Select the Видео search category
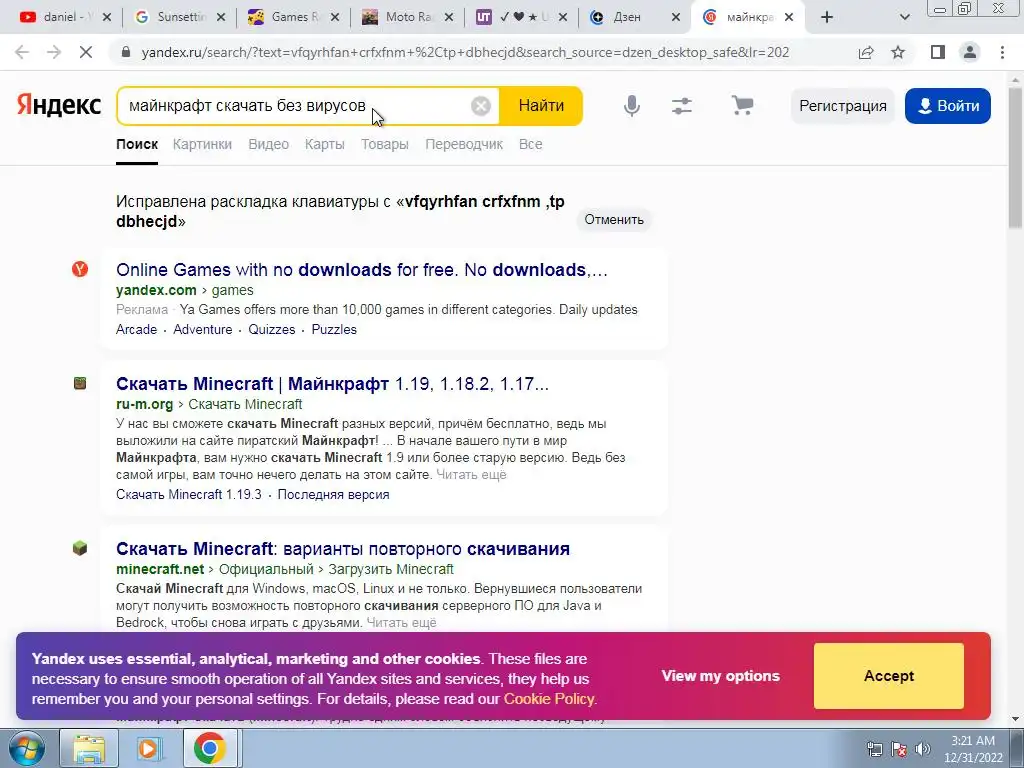1024x768 pixels. [x=268, y=144]
